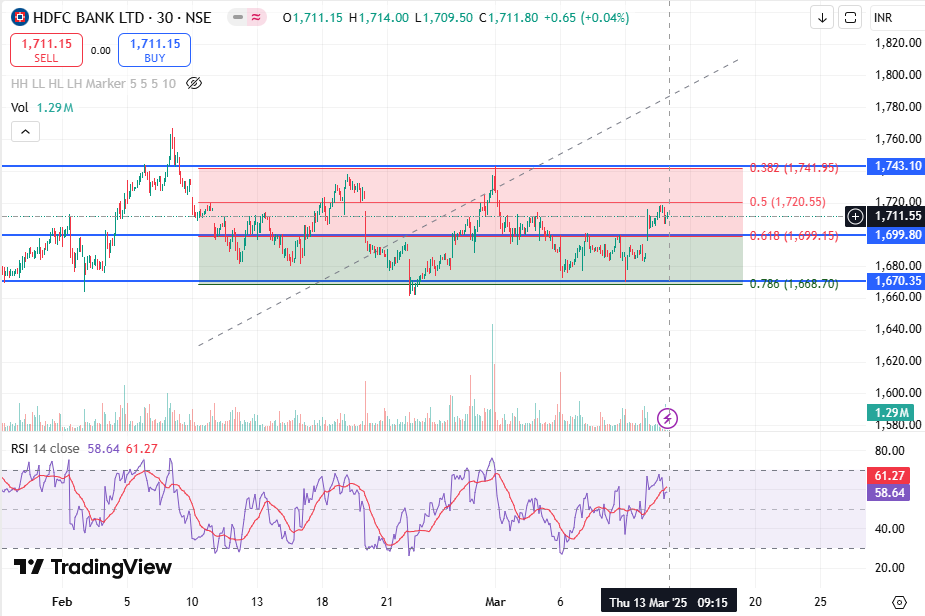Image resolution: width=925 pixels, height=616 pixels.
Task: Click the 1,670.35 horizontal line price label
Action: 896,281
